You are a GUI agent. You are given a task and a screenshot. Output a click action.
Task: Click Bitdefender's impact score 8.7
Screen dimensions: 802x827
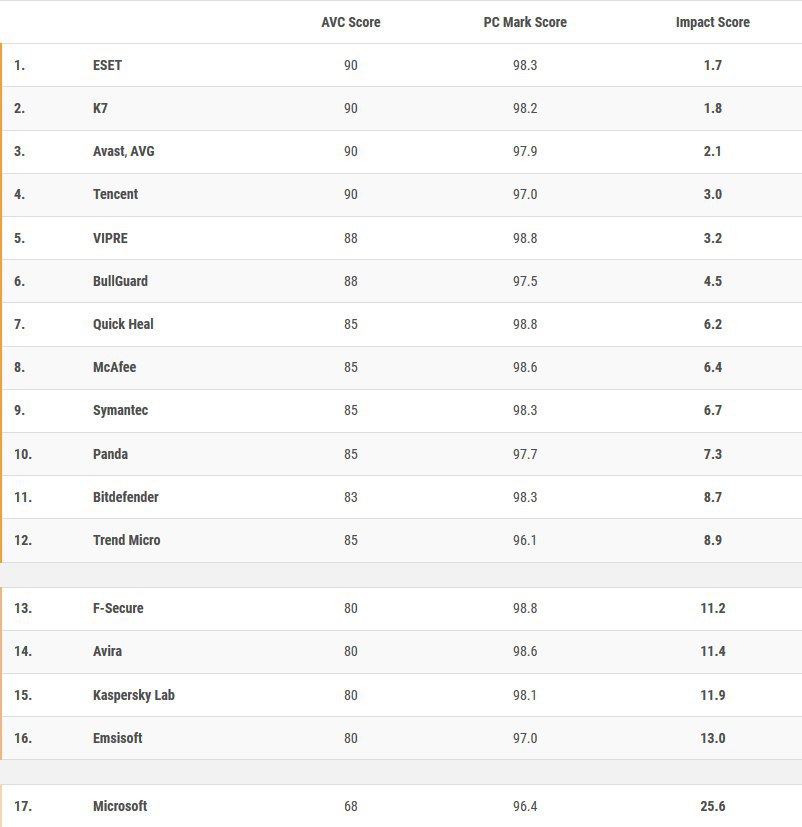712,497
